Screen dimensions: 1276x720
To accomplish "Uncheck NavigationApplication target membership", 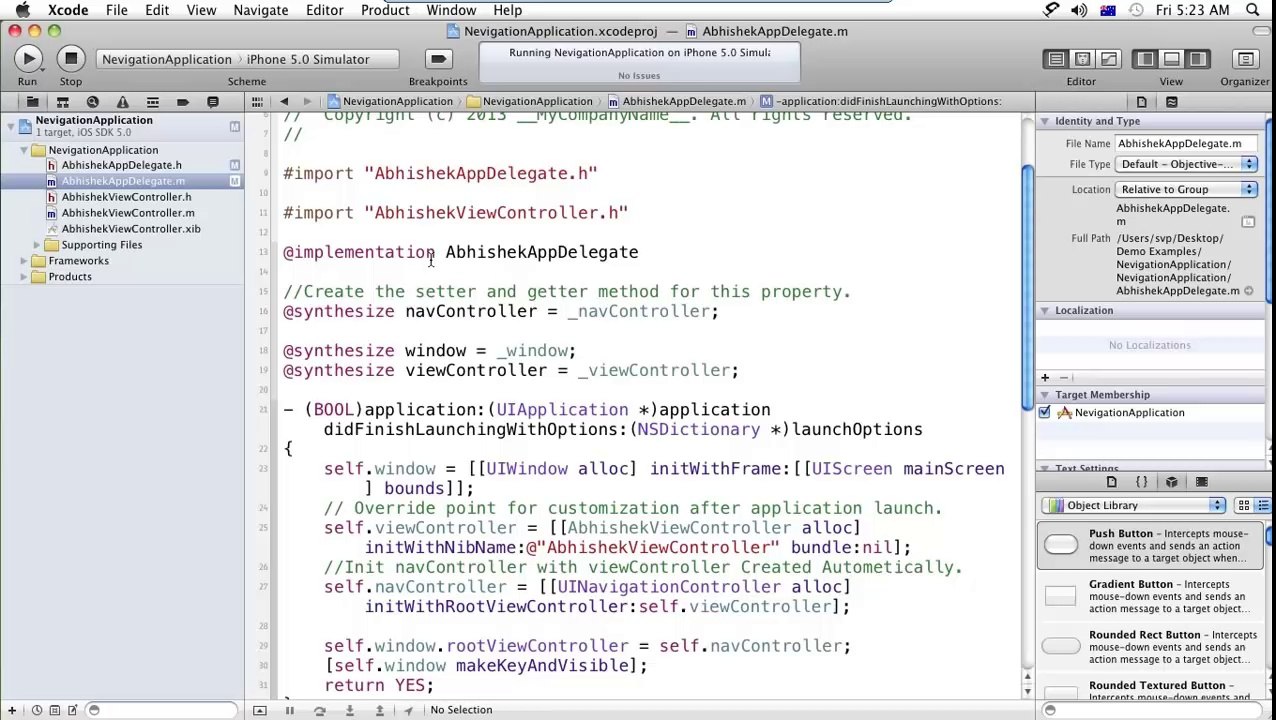I will coord(1045,413).
